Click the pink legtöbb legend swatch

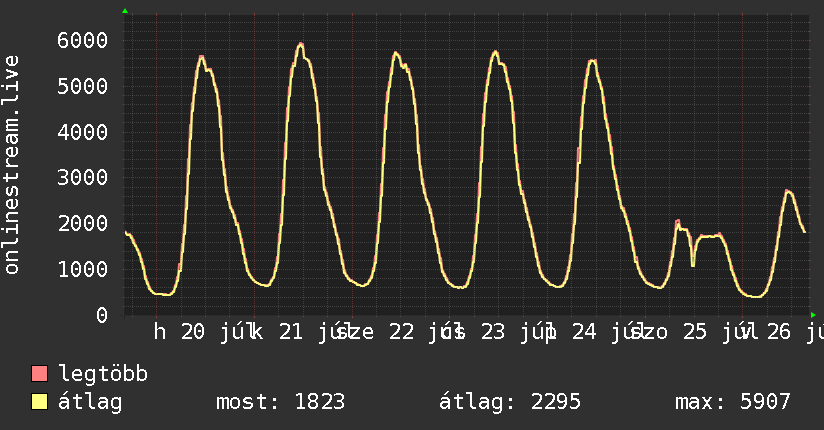[x=39, y=374]
